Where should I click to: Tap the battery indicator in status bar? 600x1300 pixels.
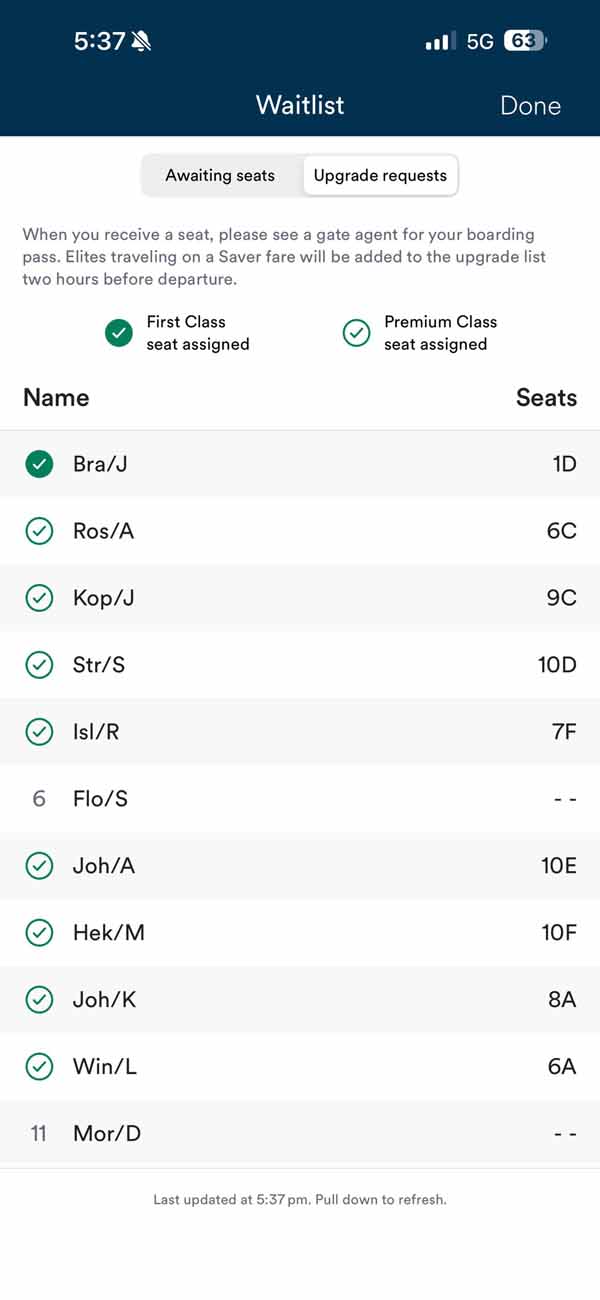click(x=525, y=42)
